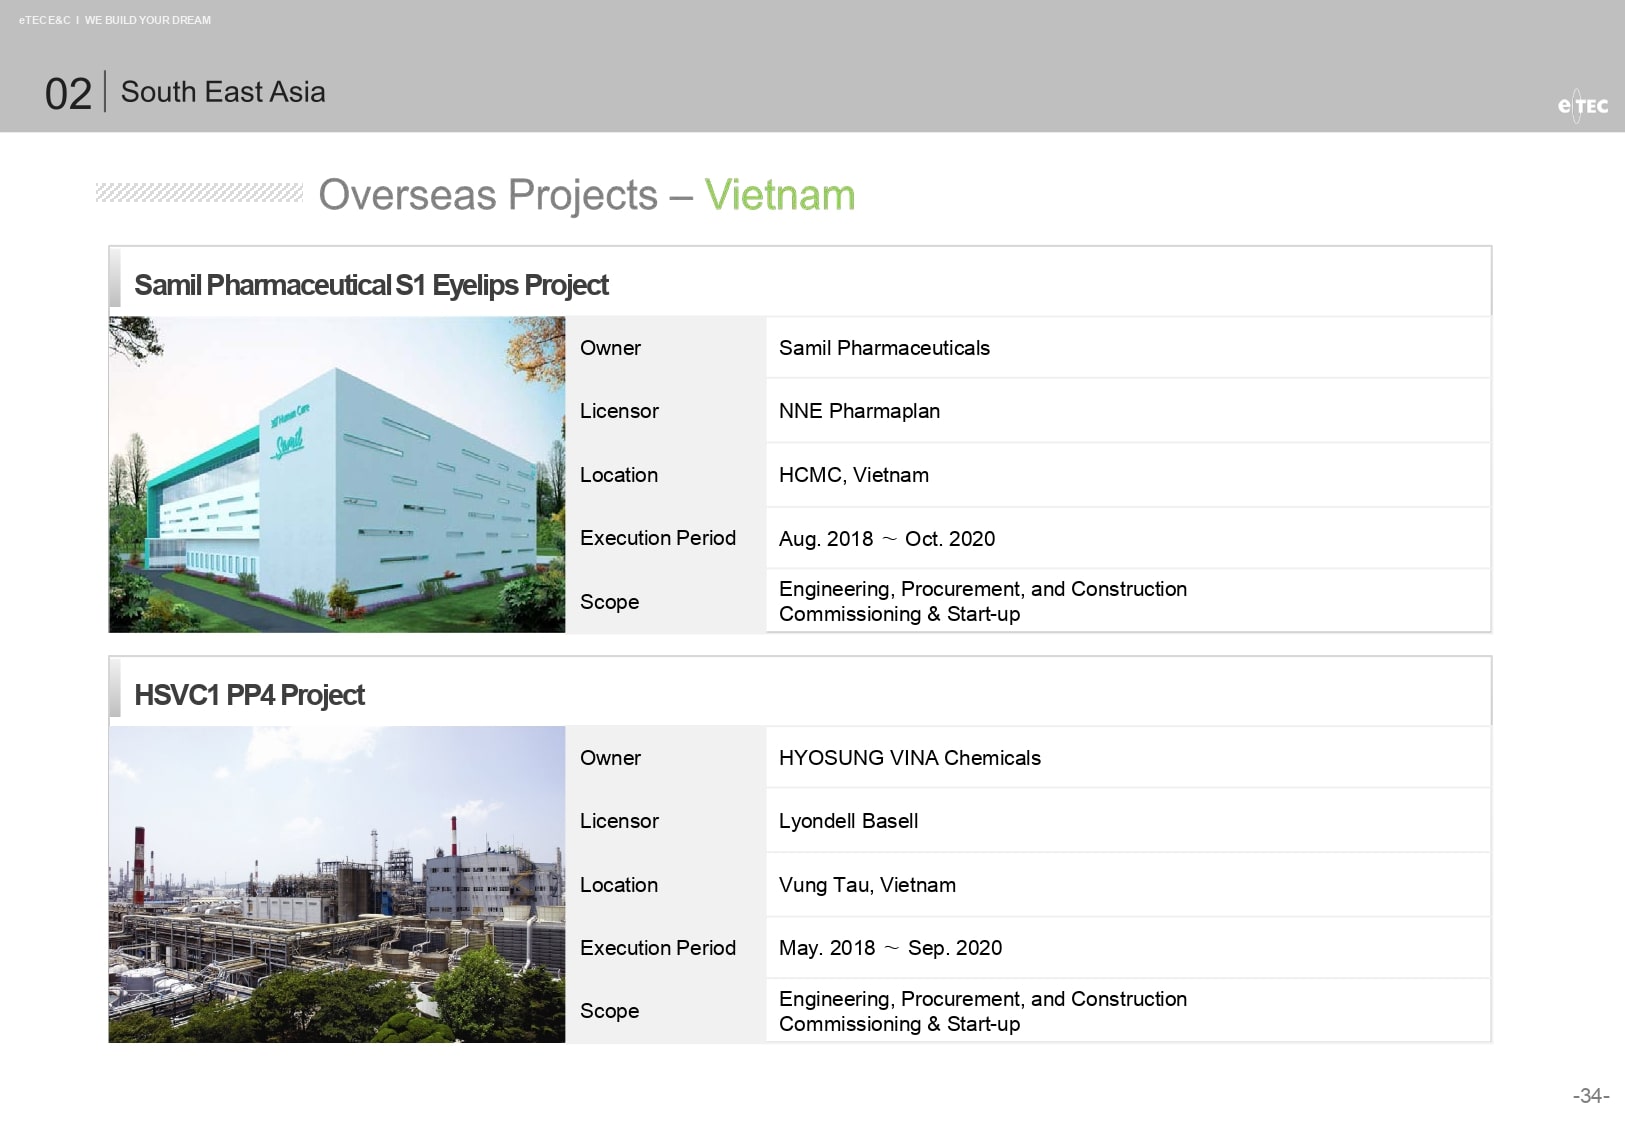Screen dimensions: 1625x1125
Task: Click 'May. 2018 ~ Sep. 2020' execution period
Action: 890,948
